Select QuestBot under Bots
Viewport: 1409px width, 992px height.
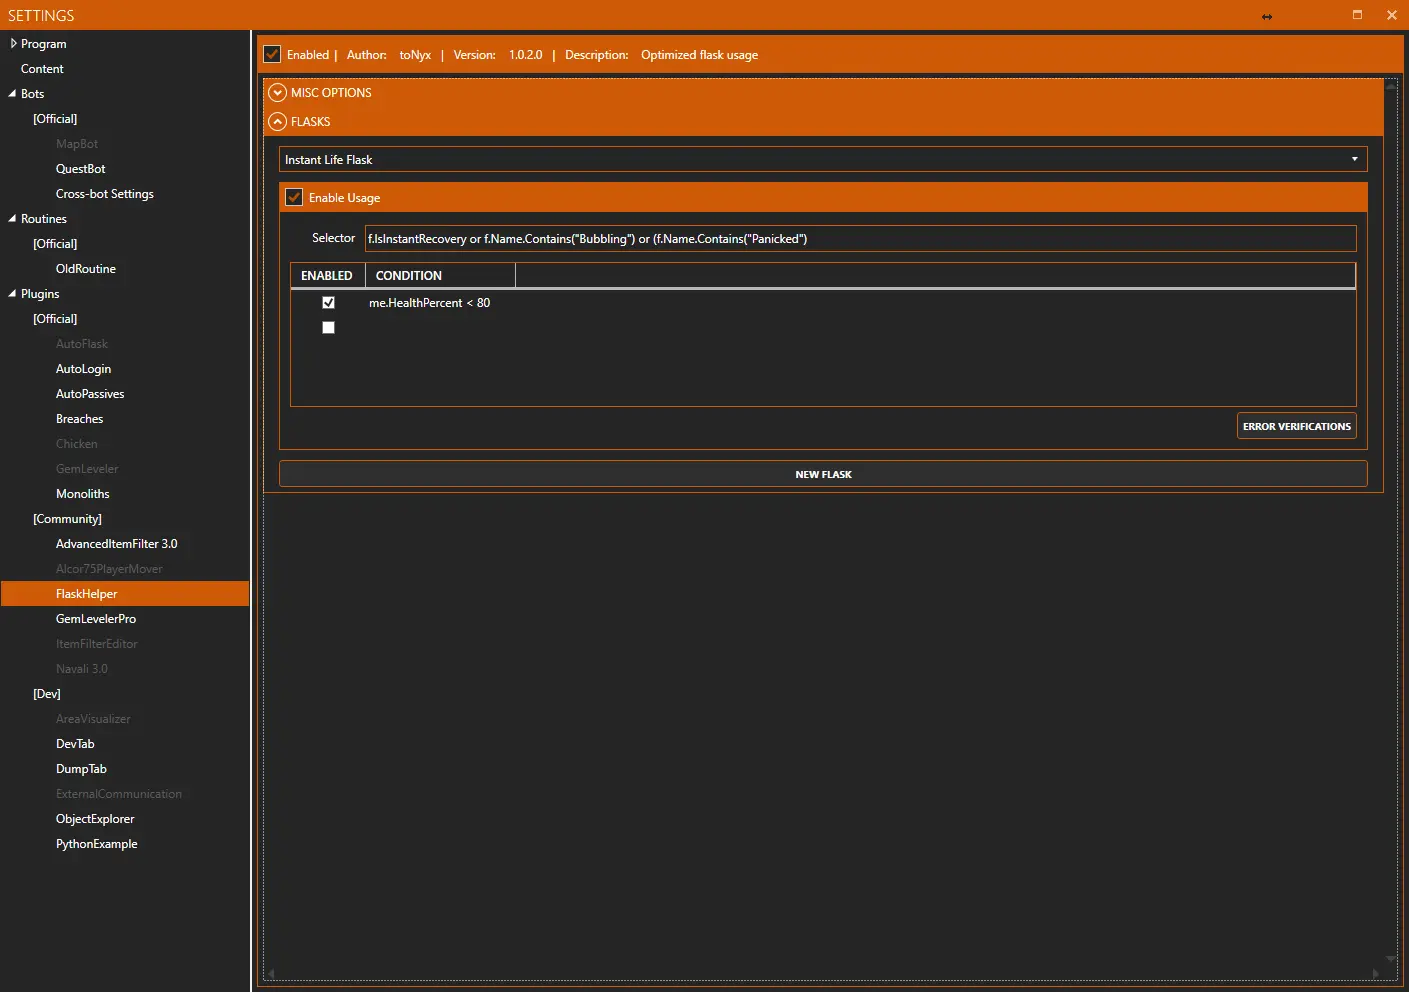click(x=81, y=169)
